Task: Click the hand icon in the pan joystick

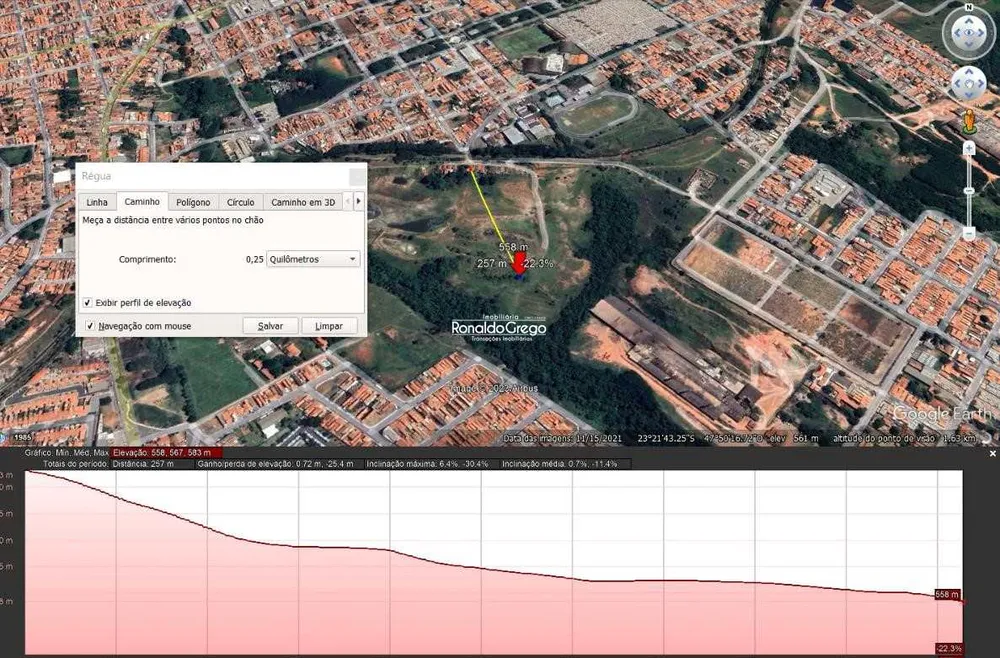Action: 969,85
